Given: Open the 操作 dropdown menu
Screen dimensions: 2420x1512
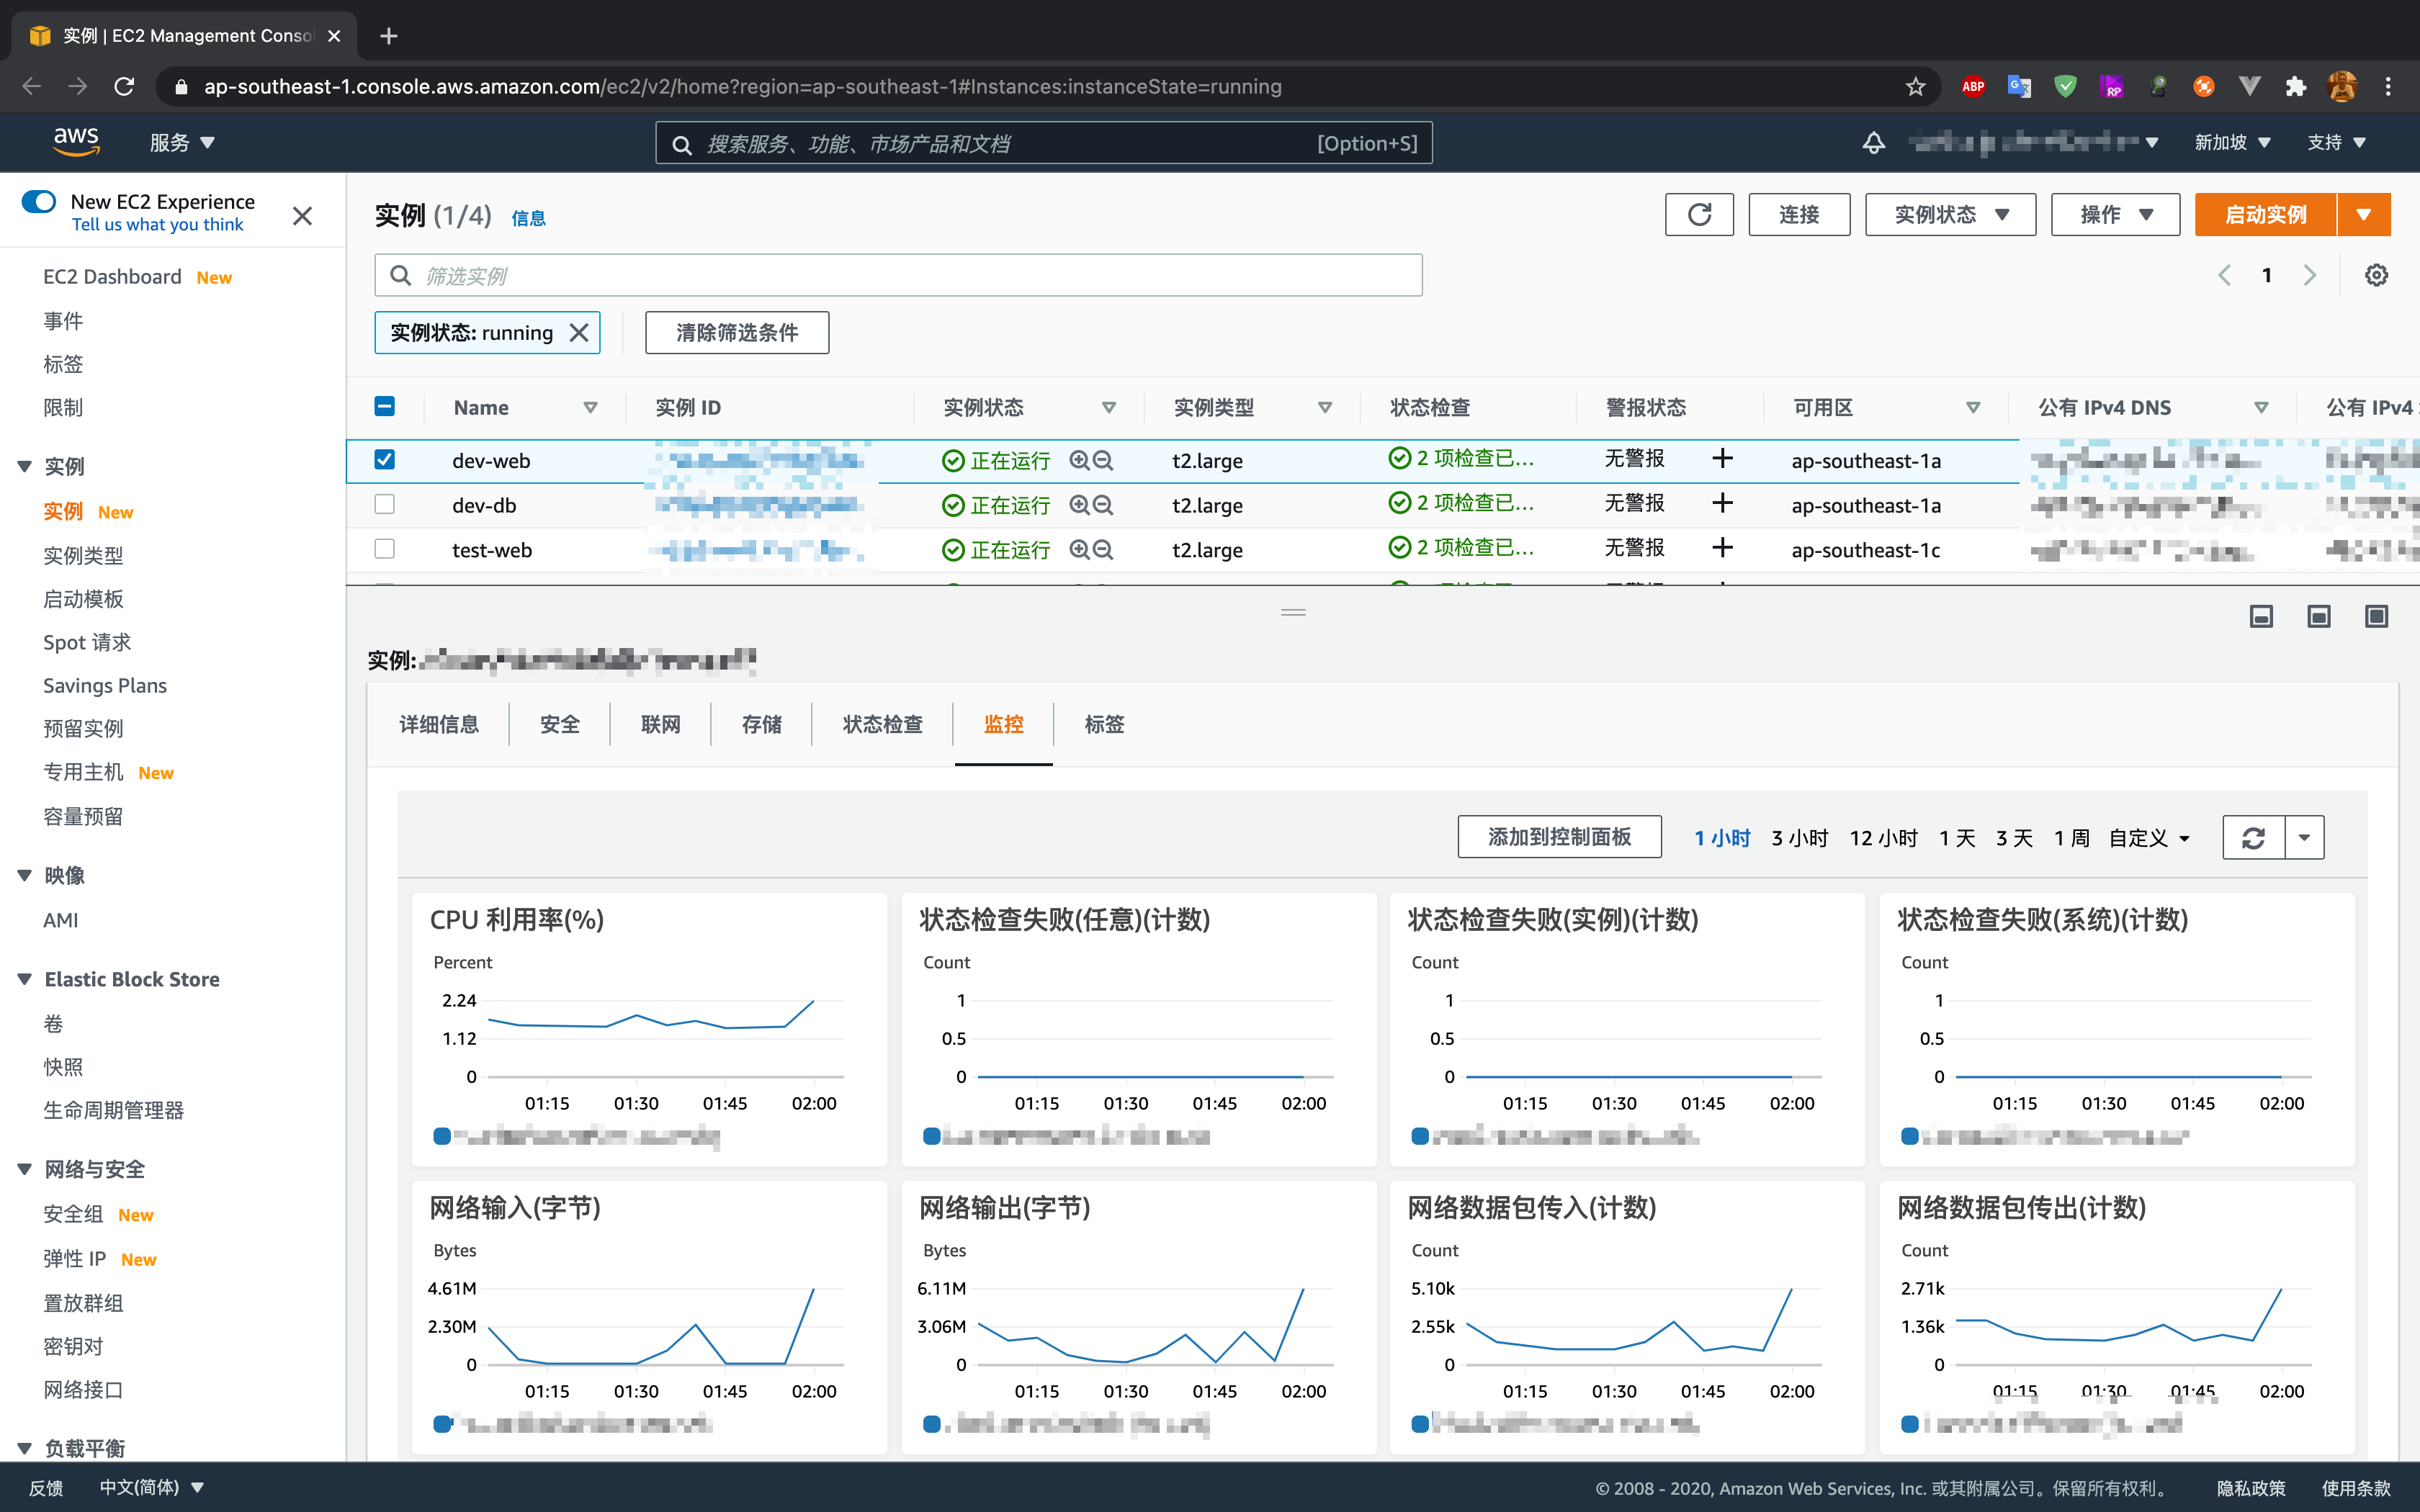Looking at the screenshot, I should pos(2114,214).
